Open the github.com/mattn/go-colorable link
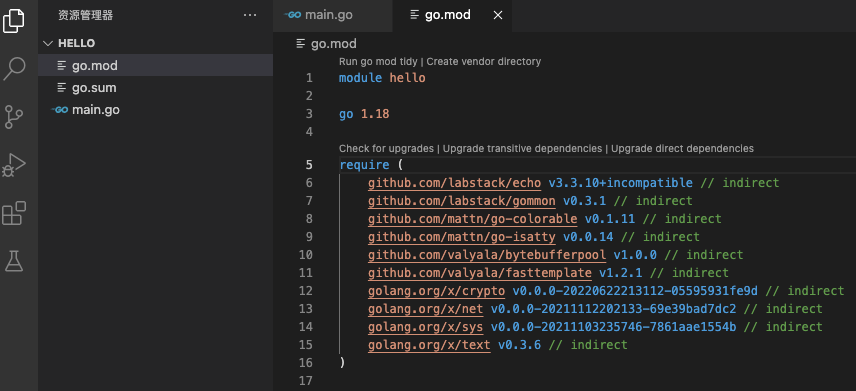 pyautogui.click(x=472, y=219)
